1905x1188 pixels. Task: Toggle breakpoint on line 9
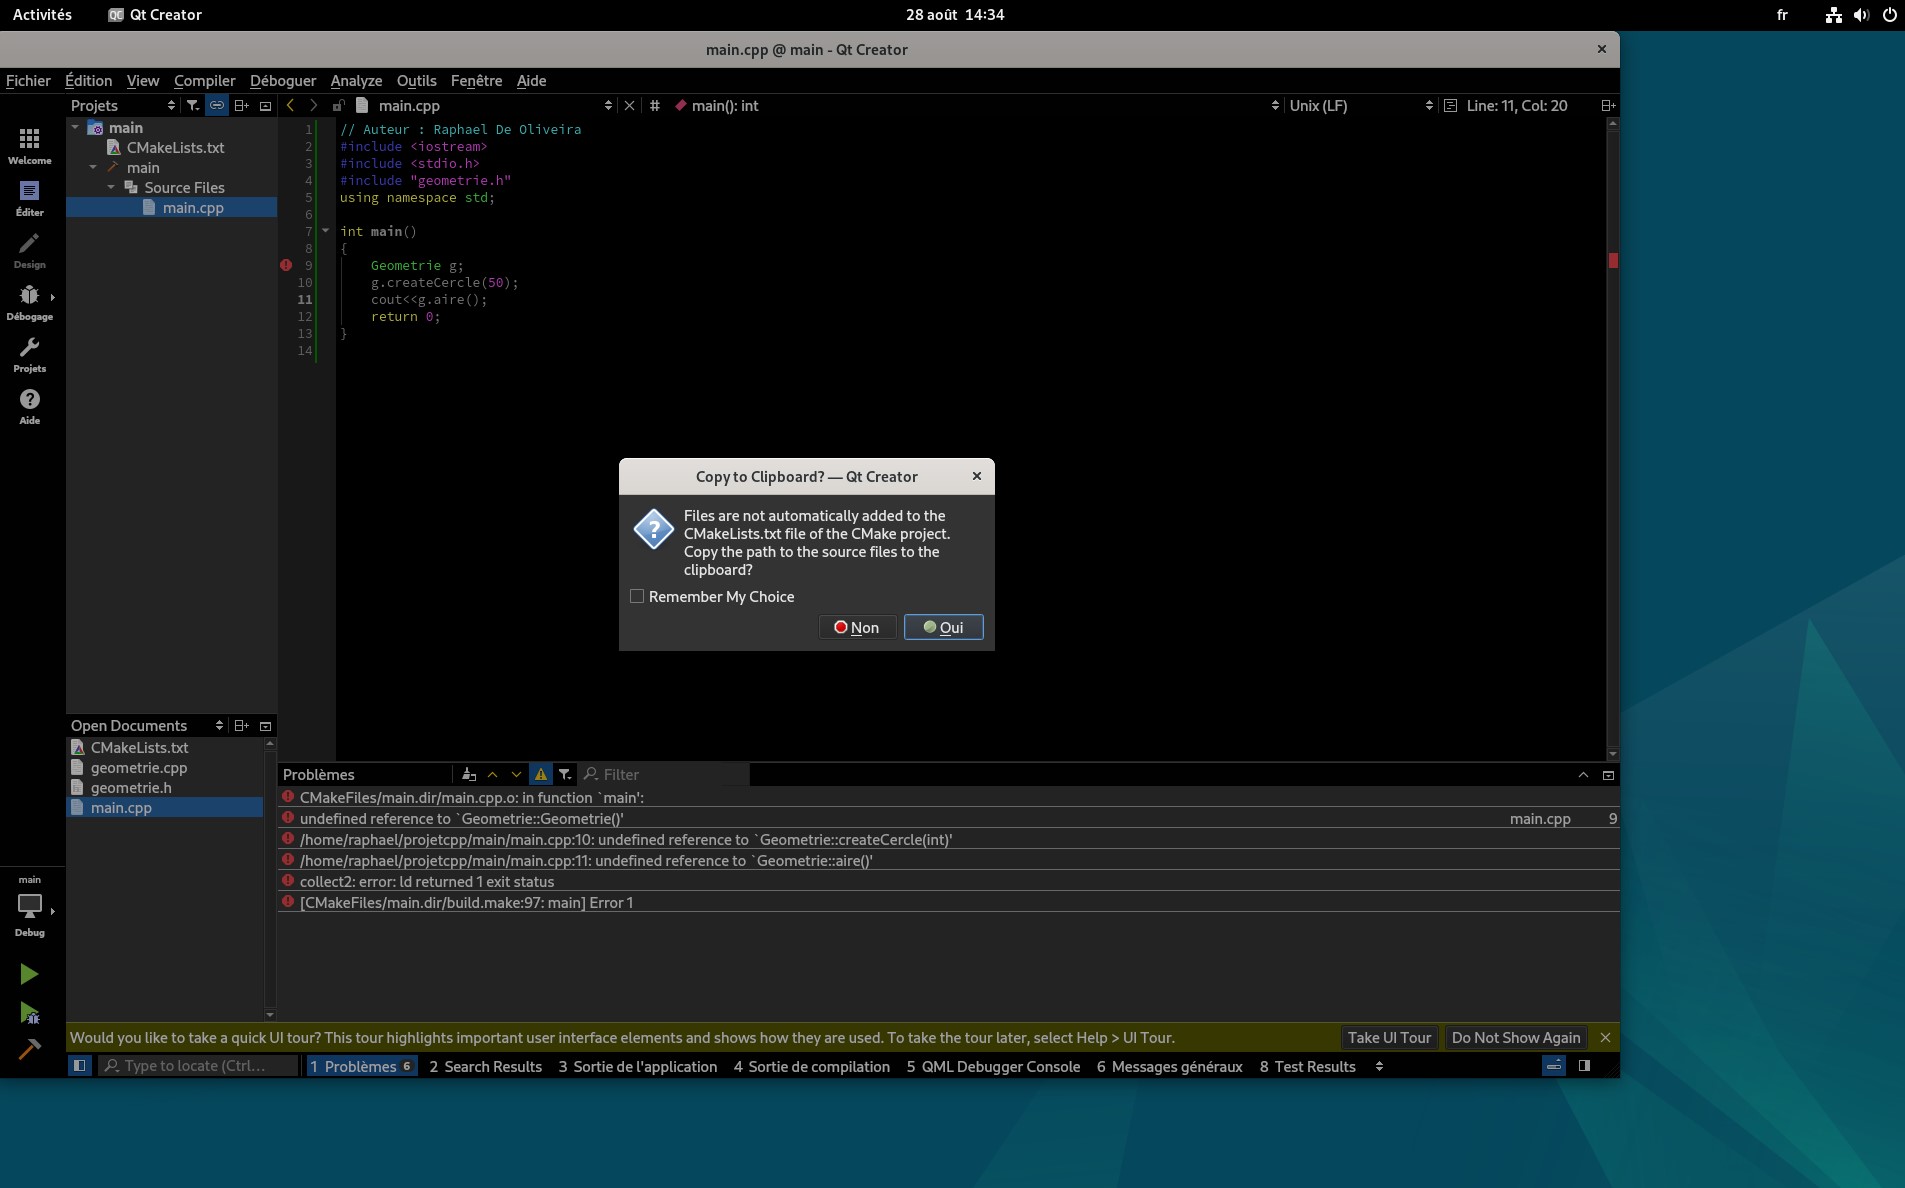pos(286,265)
